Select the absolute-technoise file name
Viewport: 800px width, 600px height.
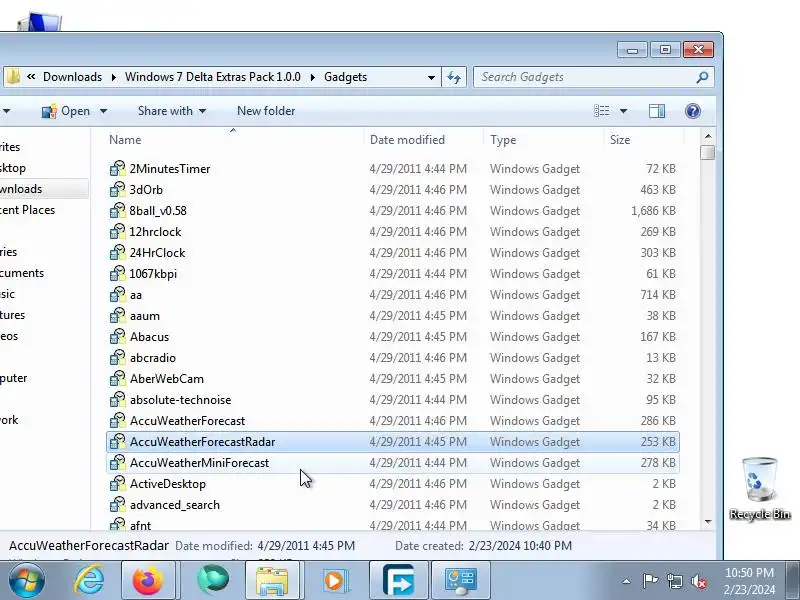(x=180, y=400)
